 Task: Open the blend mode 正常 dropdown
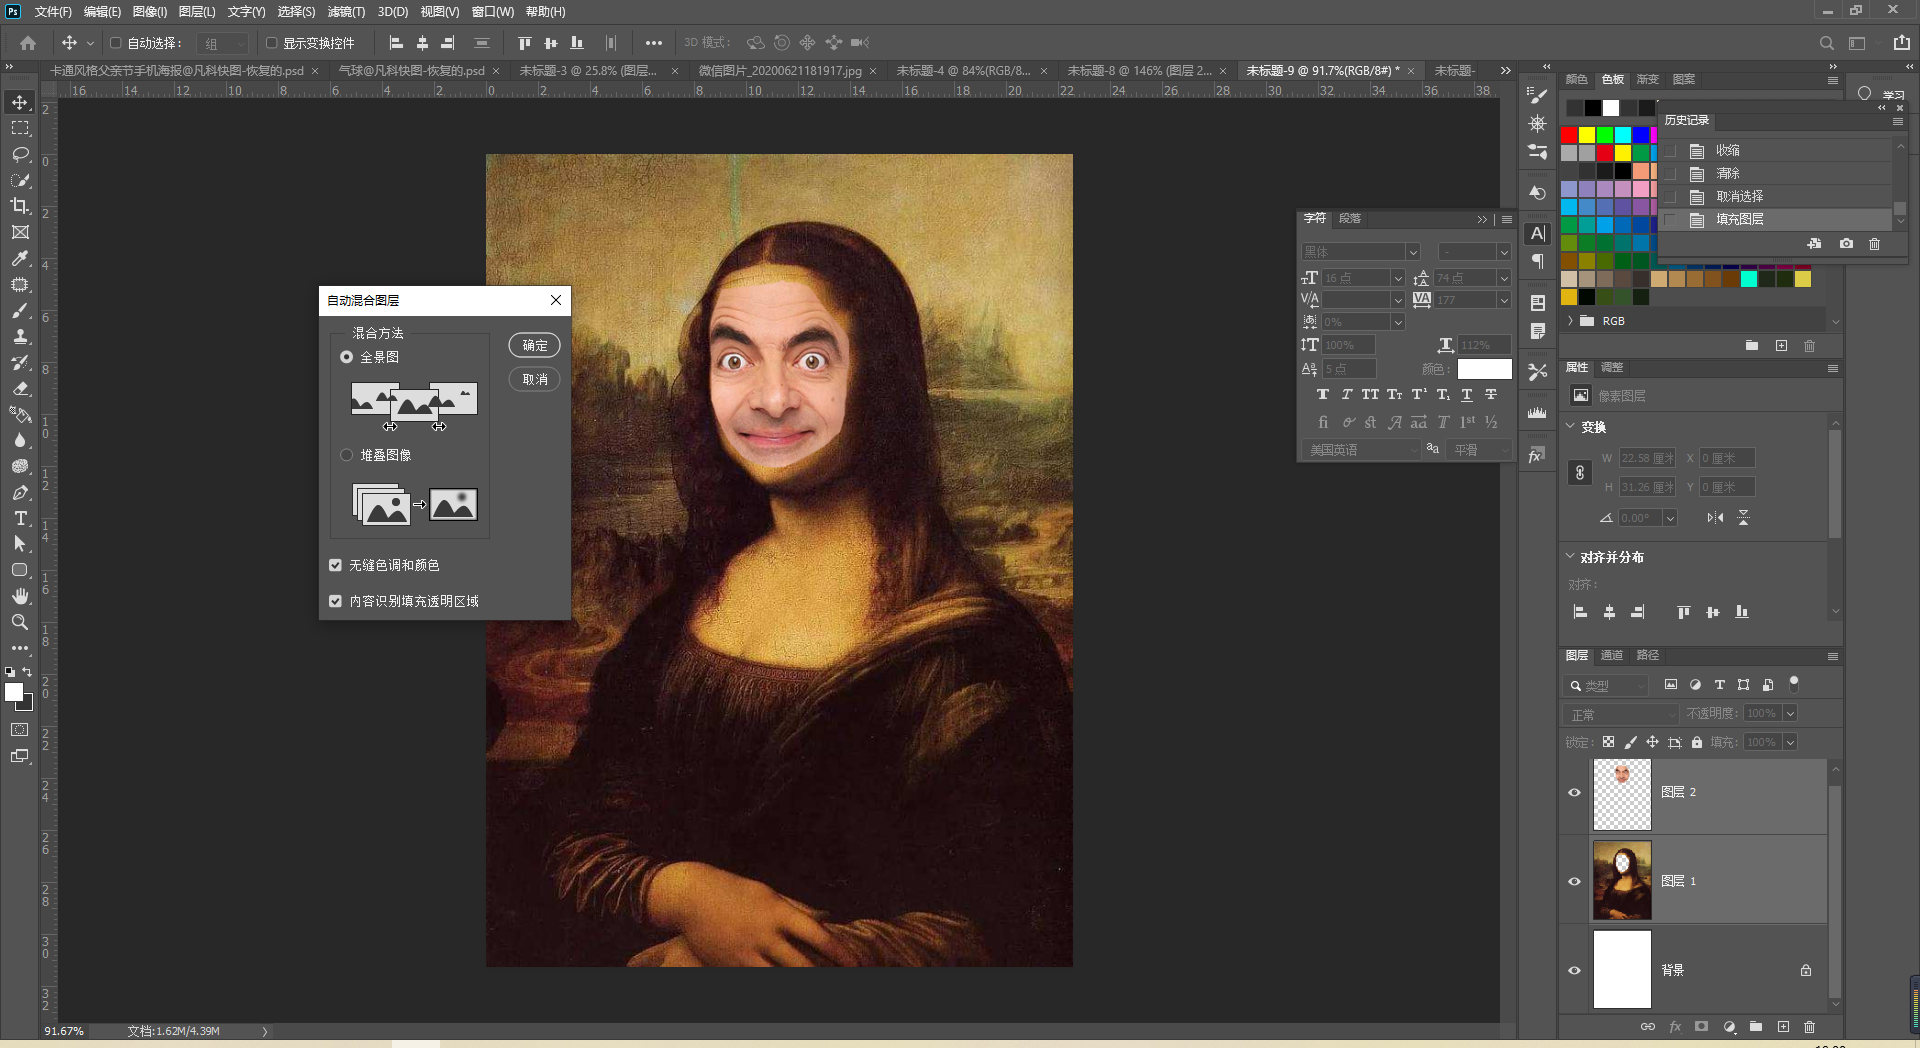point(1621,714)
